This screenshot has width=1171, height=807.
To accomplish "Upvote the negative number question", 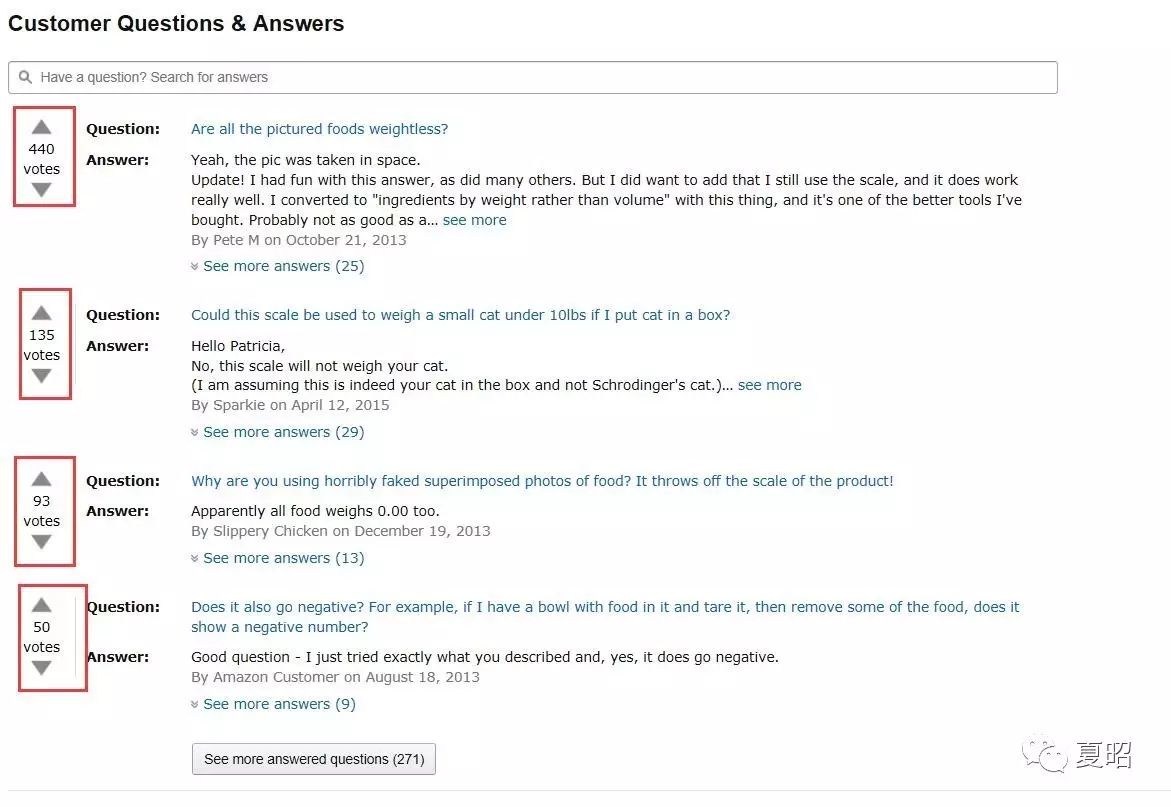I will pos(41,605).
